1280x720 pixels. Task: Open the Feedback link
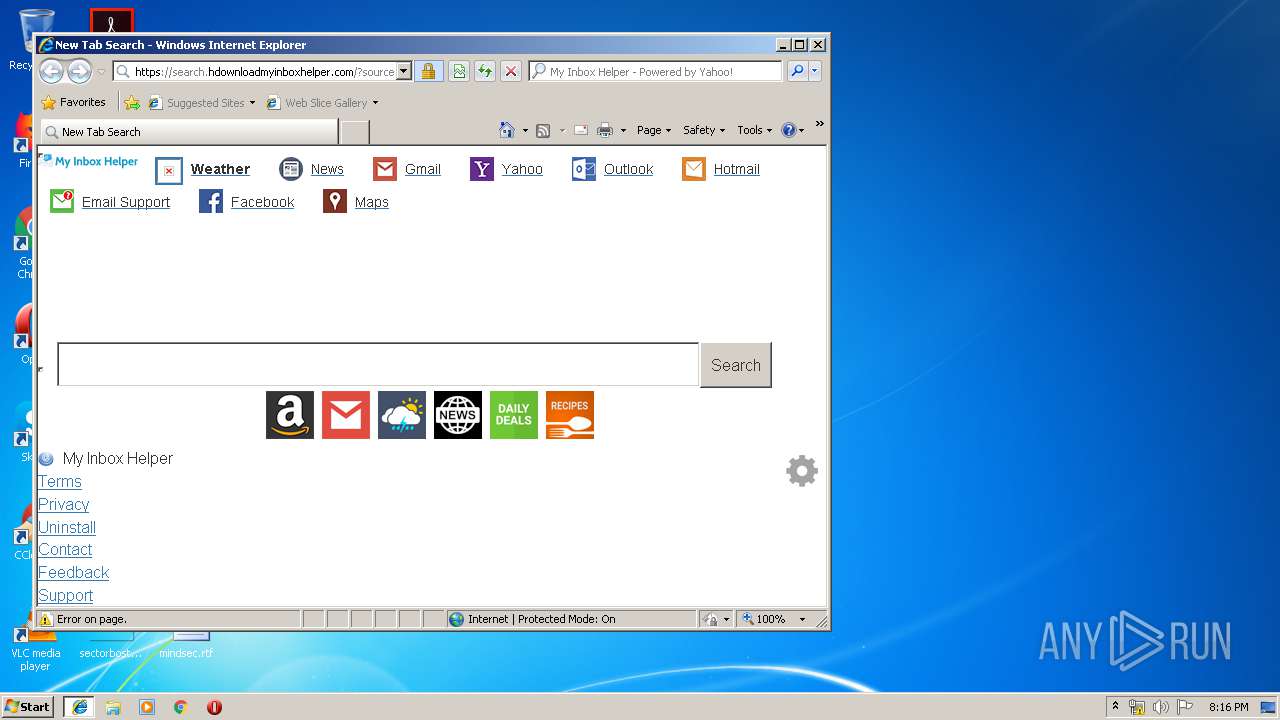point(73,573)
